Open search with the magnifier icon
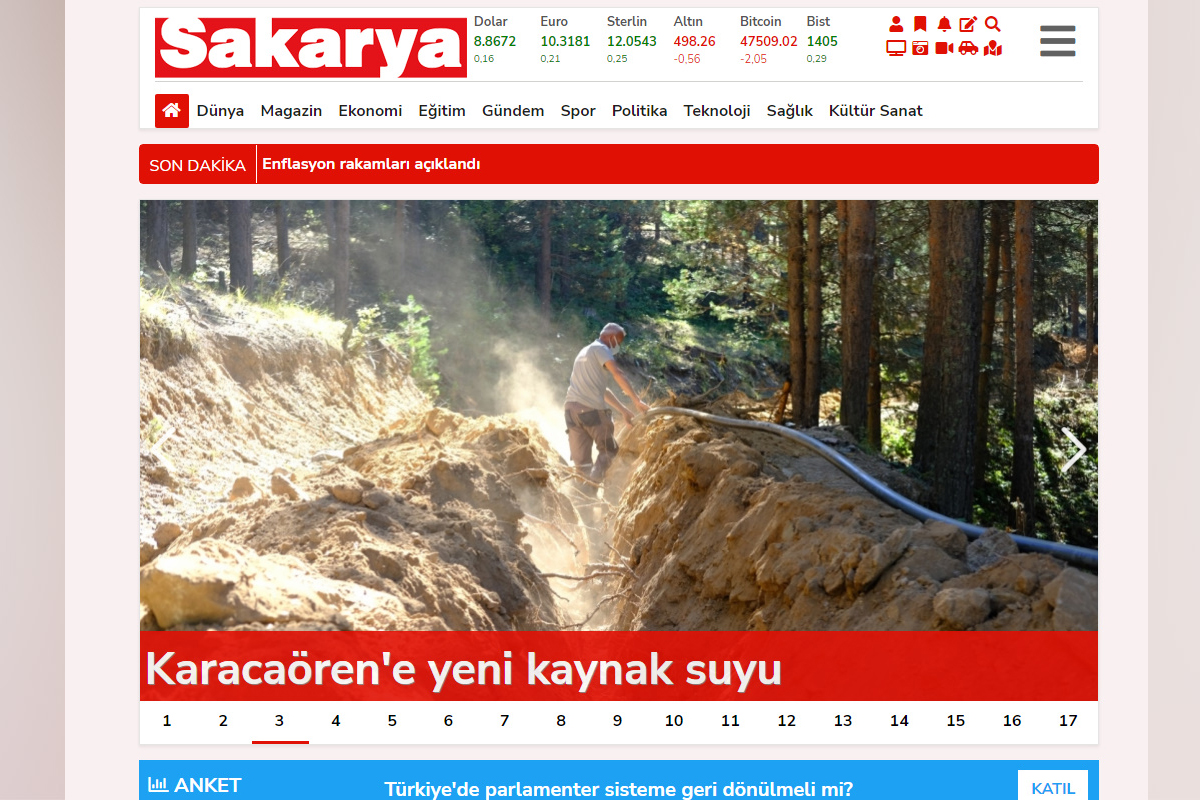This screenshot has width=1200, height=800. [992, 24]
